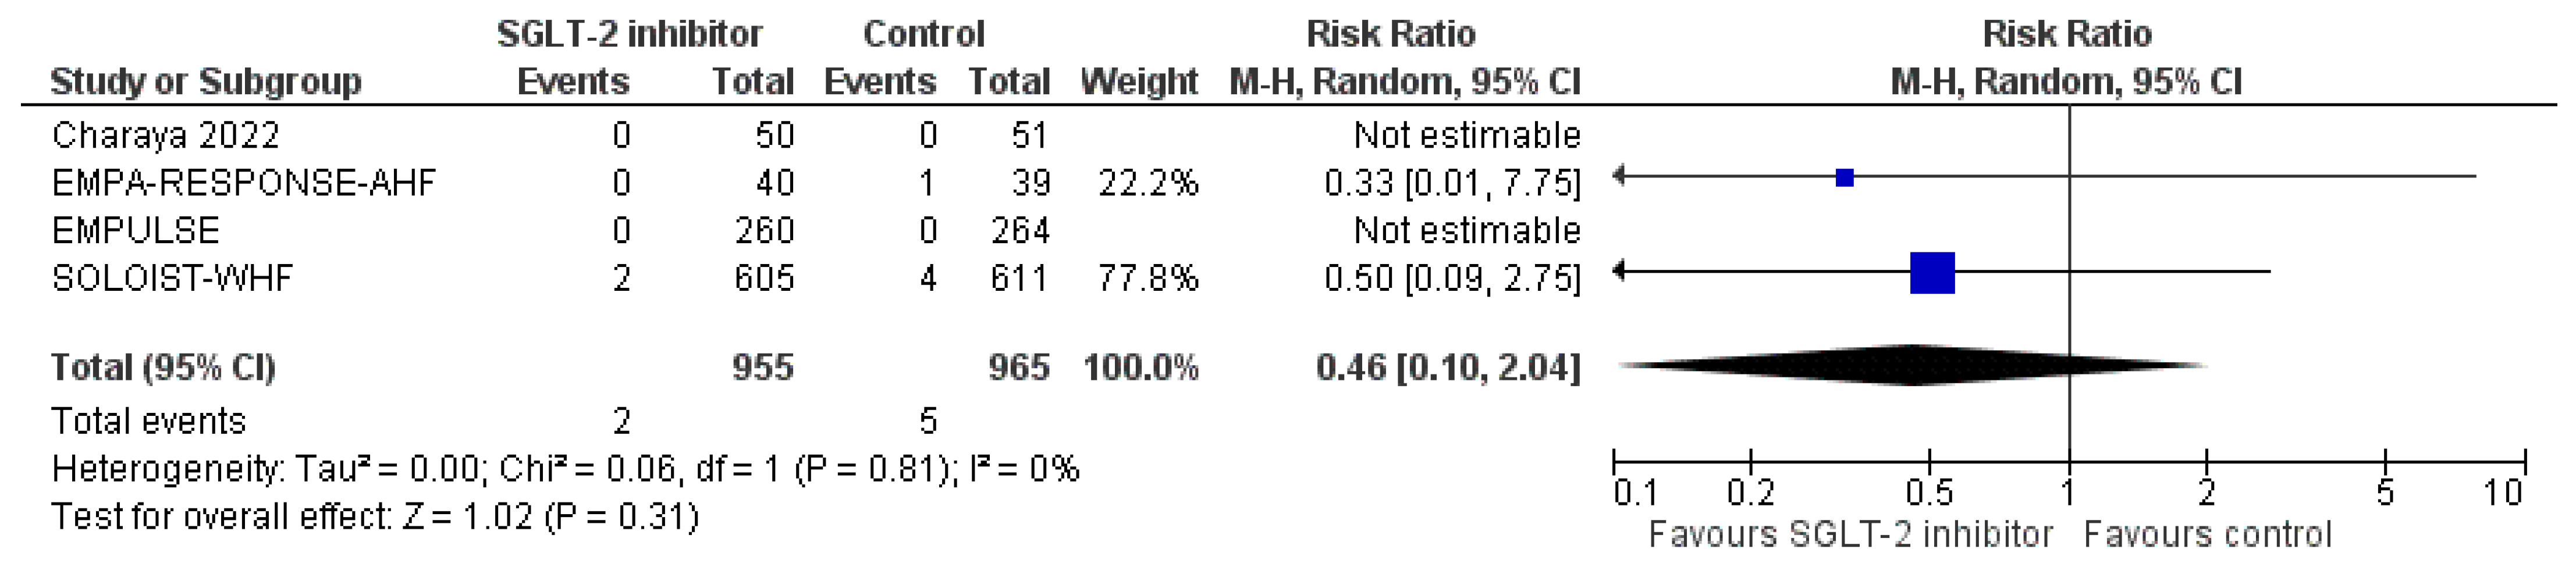Select the 'Total (95% CI)' row label
The height and width of the screenshot is (563, 2576).
(163, 367)
